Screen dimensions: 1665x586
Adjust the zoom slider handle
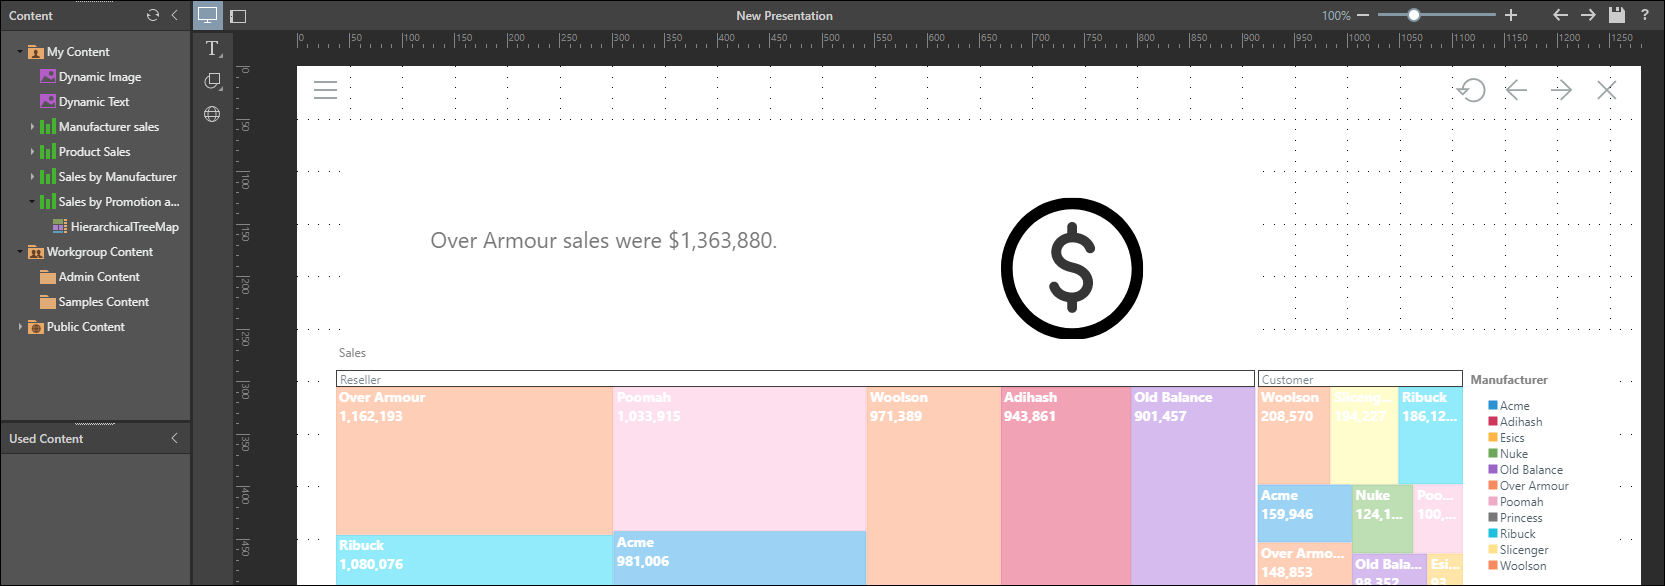click(x=1414, y=15)
